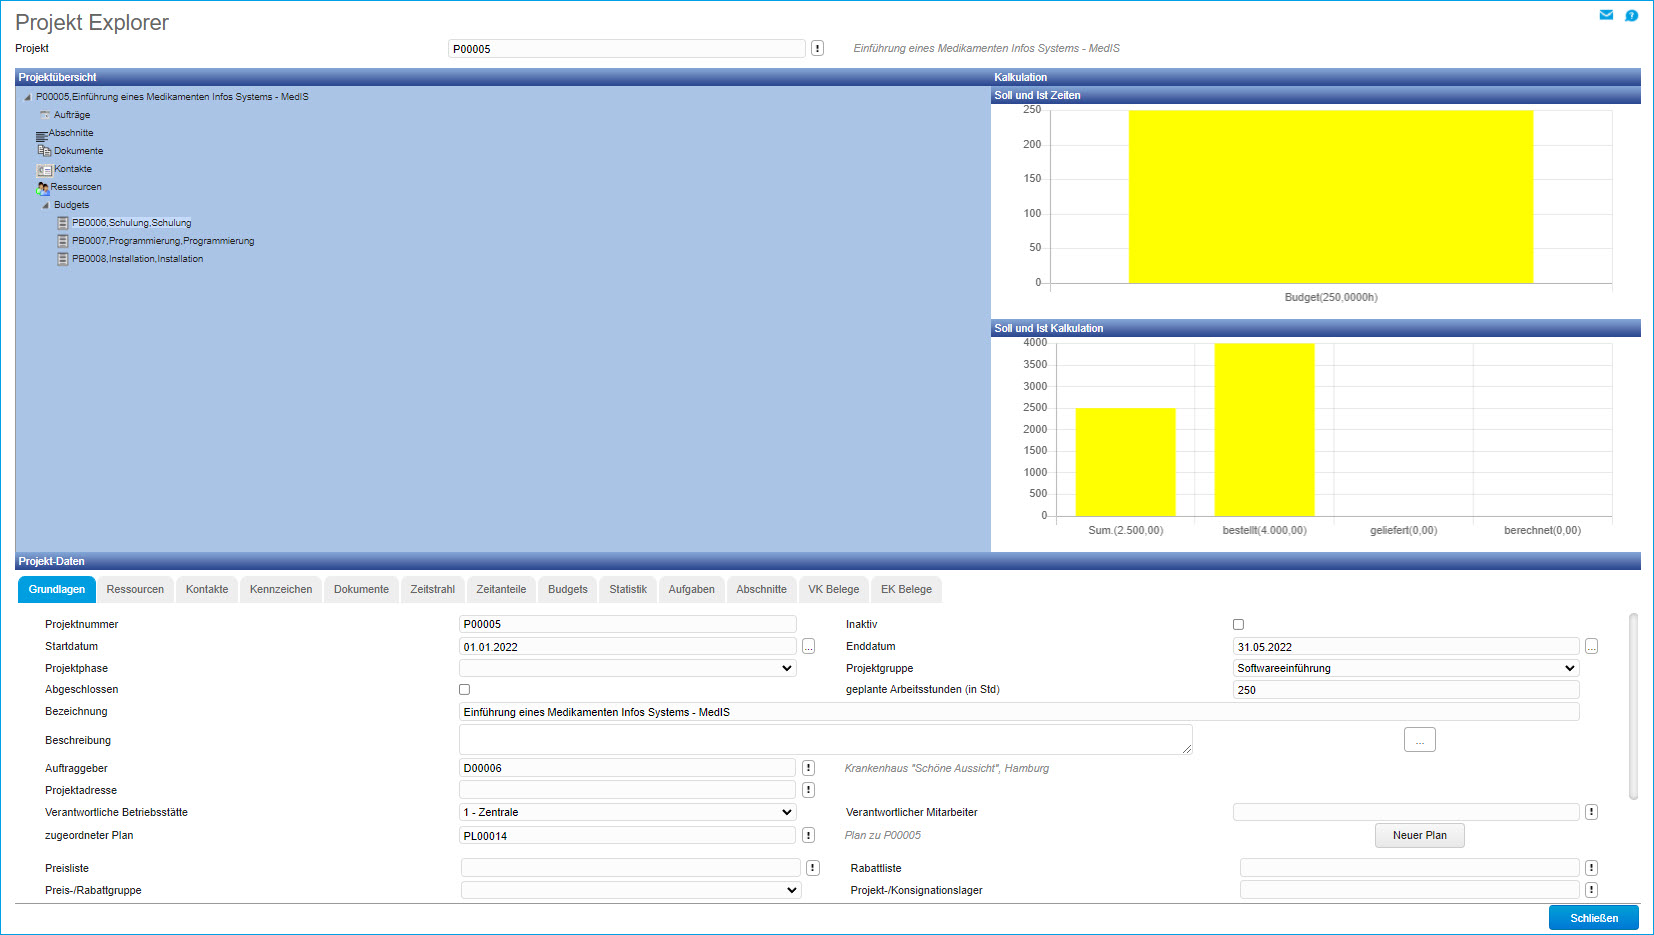
Task: Toggle the Inaktiv checkbox
Action: pos(1238,624)
